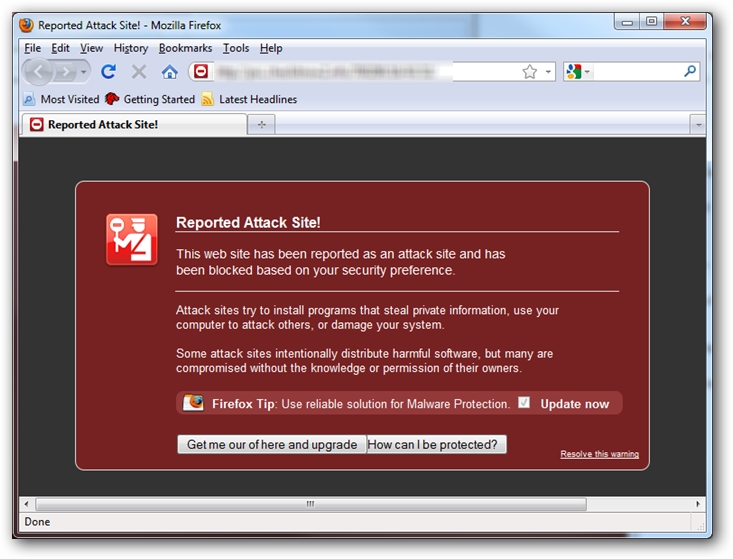Open the View menu
733x559 pixels.
(x=91, y=48)
